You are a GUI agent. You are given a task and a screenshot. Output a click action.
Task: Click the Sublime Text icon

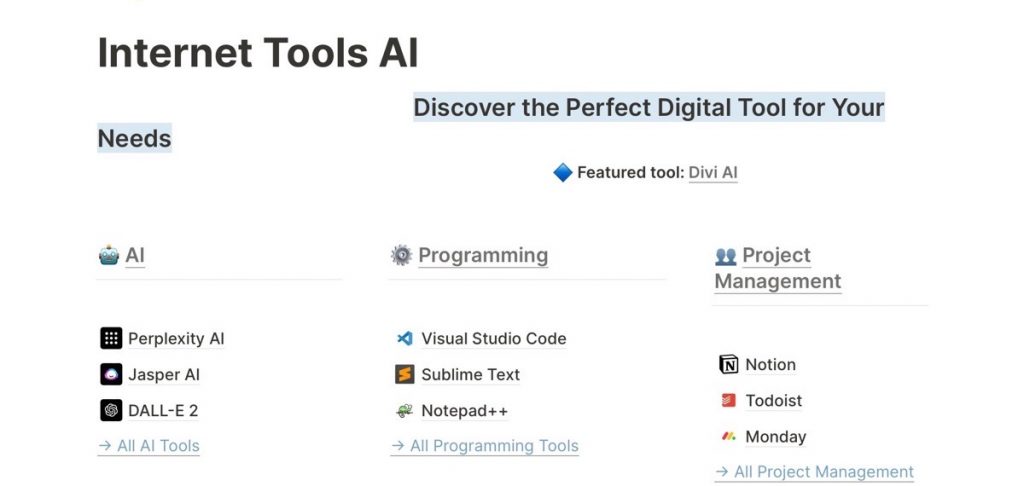[404, 374]
